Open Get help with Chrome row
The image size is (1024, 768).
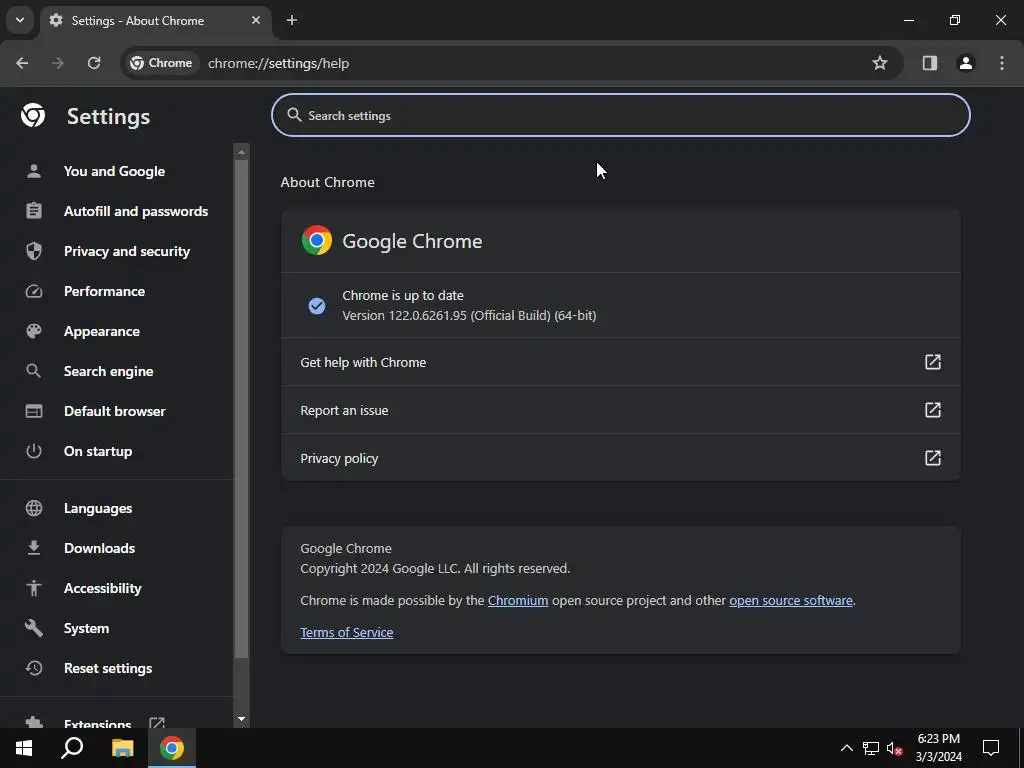point(620,362)
